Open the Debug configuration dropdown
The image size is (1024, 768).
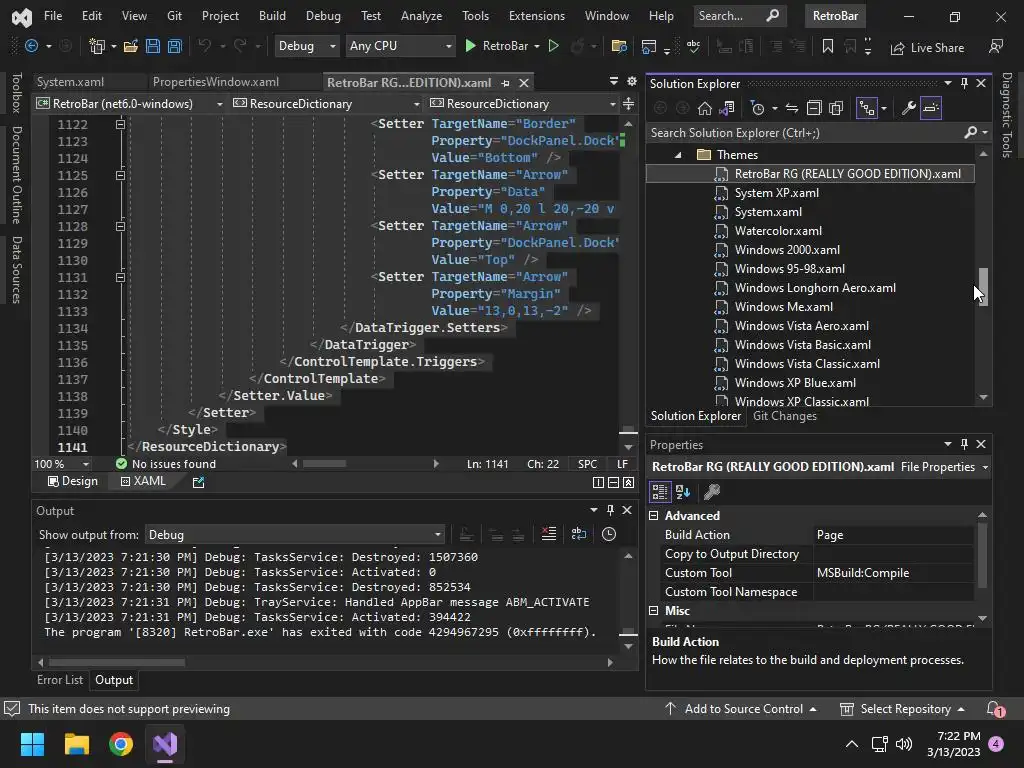coord(306,46)
